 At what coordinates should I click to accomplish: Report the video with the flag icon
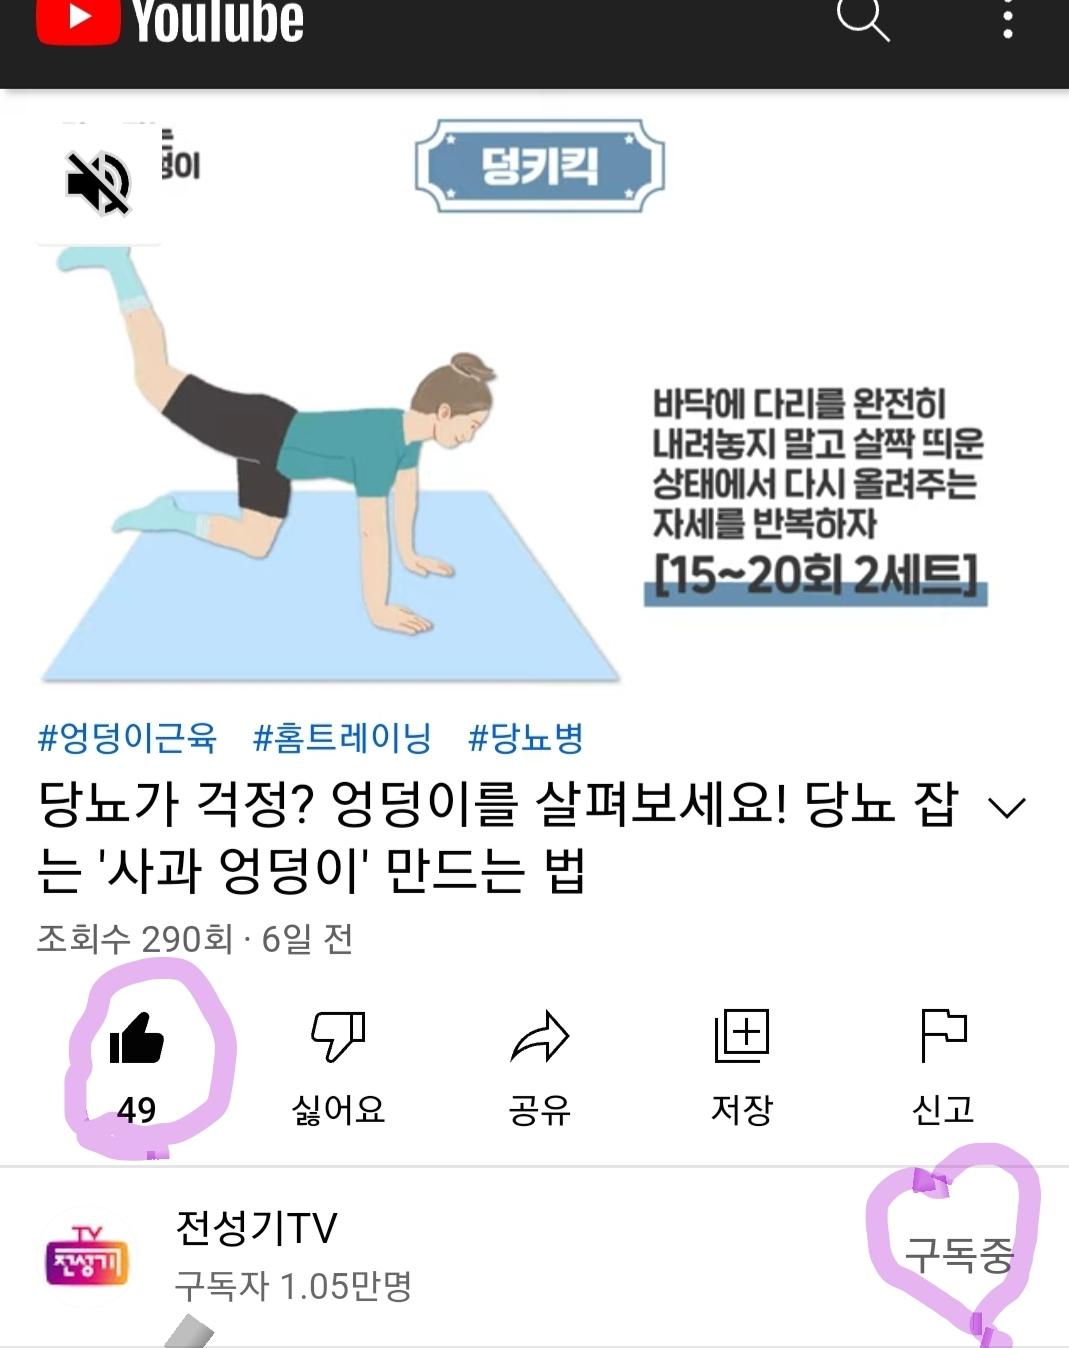[x=943, y=1035]
